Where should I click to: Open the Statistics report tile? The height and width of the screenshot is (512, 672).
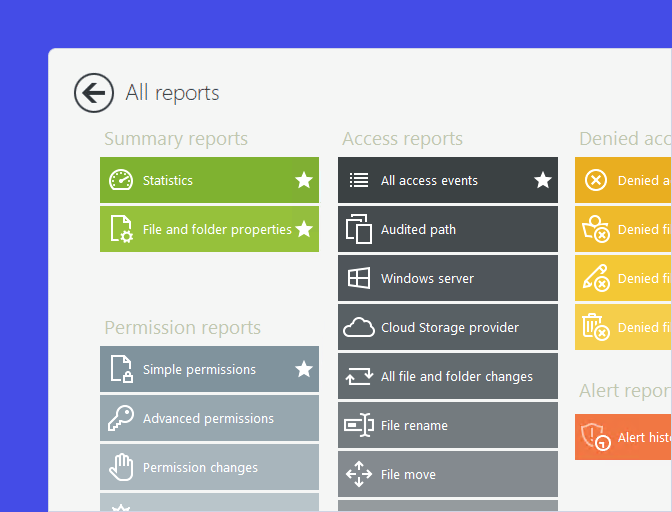(200, 181)
